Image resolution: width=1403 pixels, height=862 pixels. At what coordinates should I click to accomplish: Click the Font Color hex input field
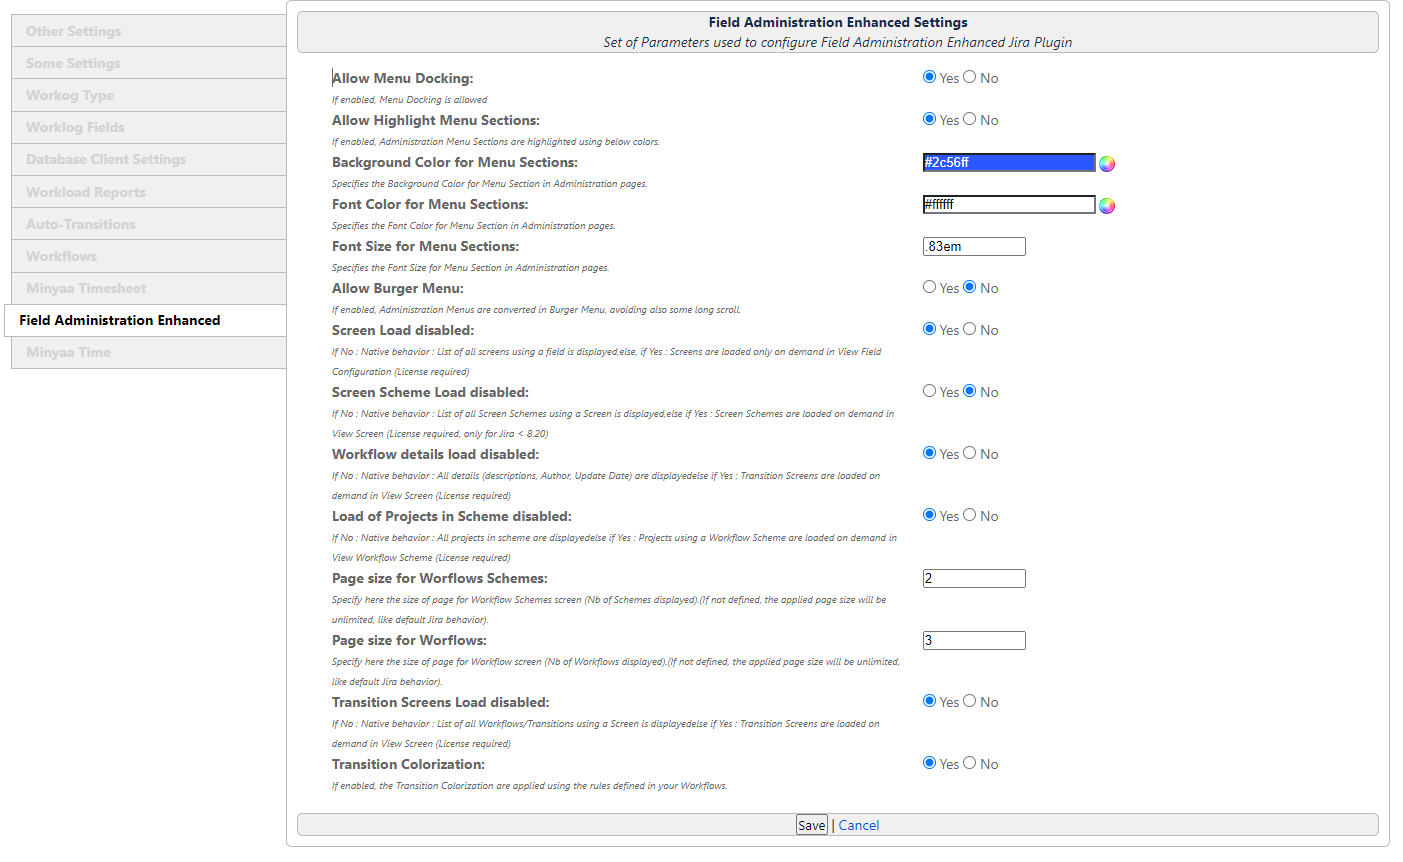1008,205
